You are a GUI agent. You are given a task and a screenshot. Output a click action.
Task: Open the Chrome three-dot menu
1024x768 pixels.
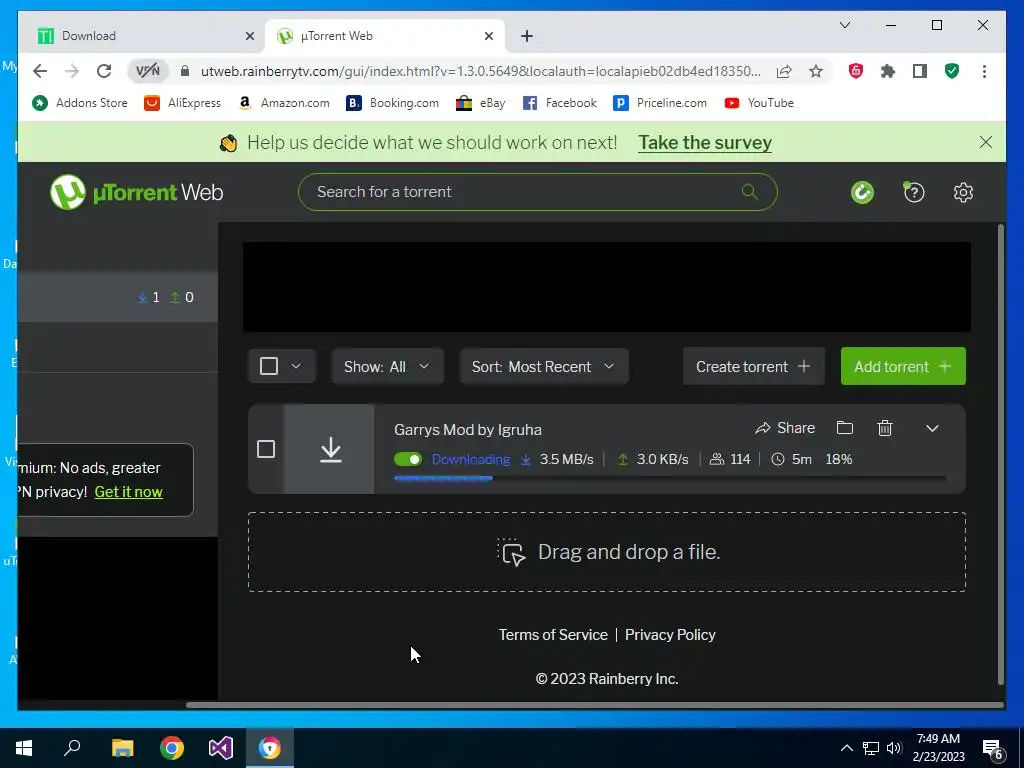[984, 71]
